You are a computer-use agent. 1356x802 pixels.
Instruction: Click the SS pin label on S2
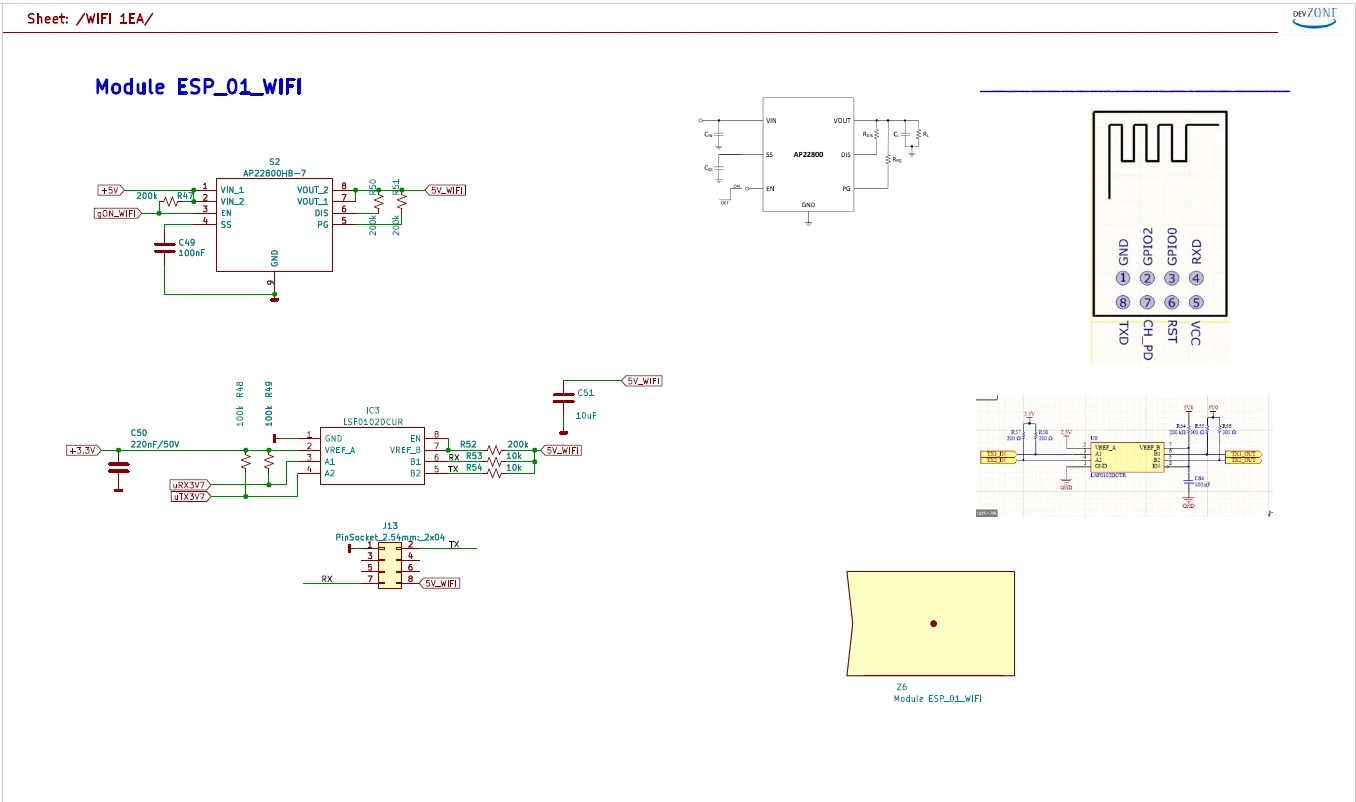[x=226, y=225]
